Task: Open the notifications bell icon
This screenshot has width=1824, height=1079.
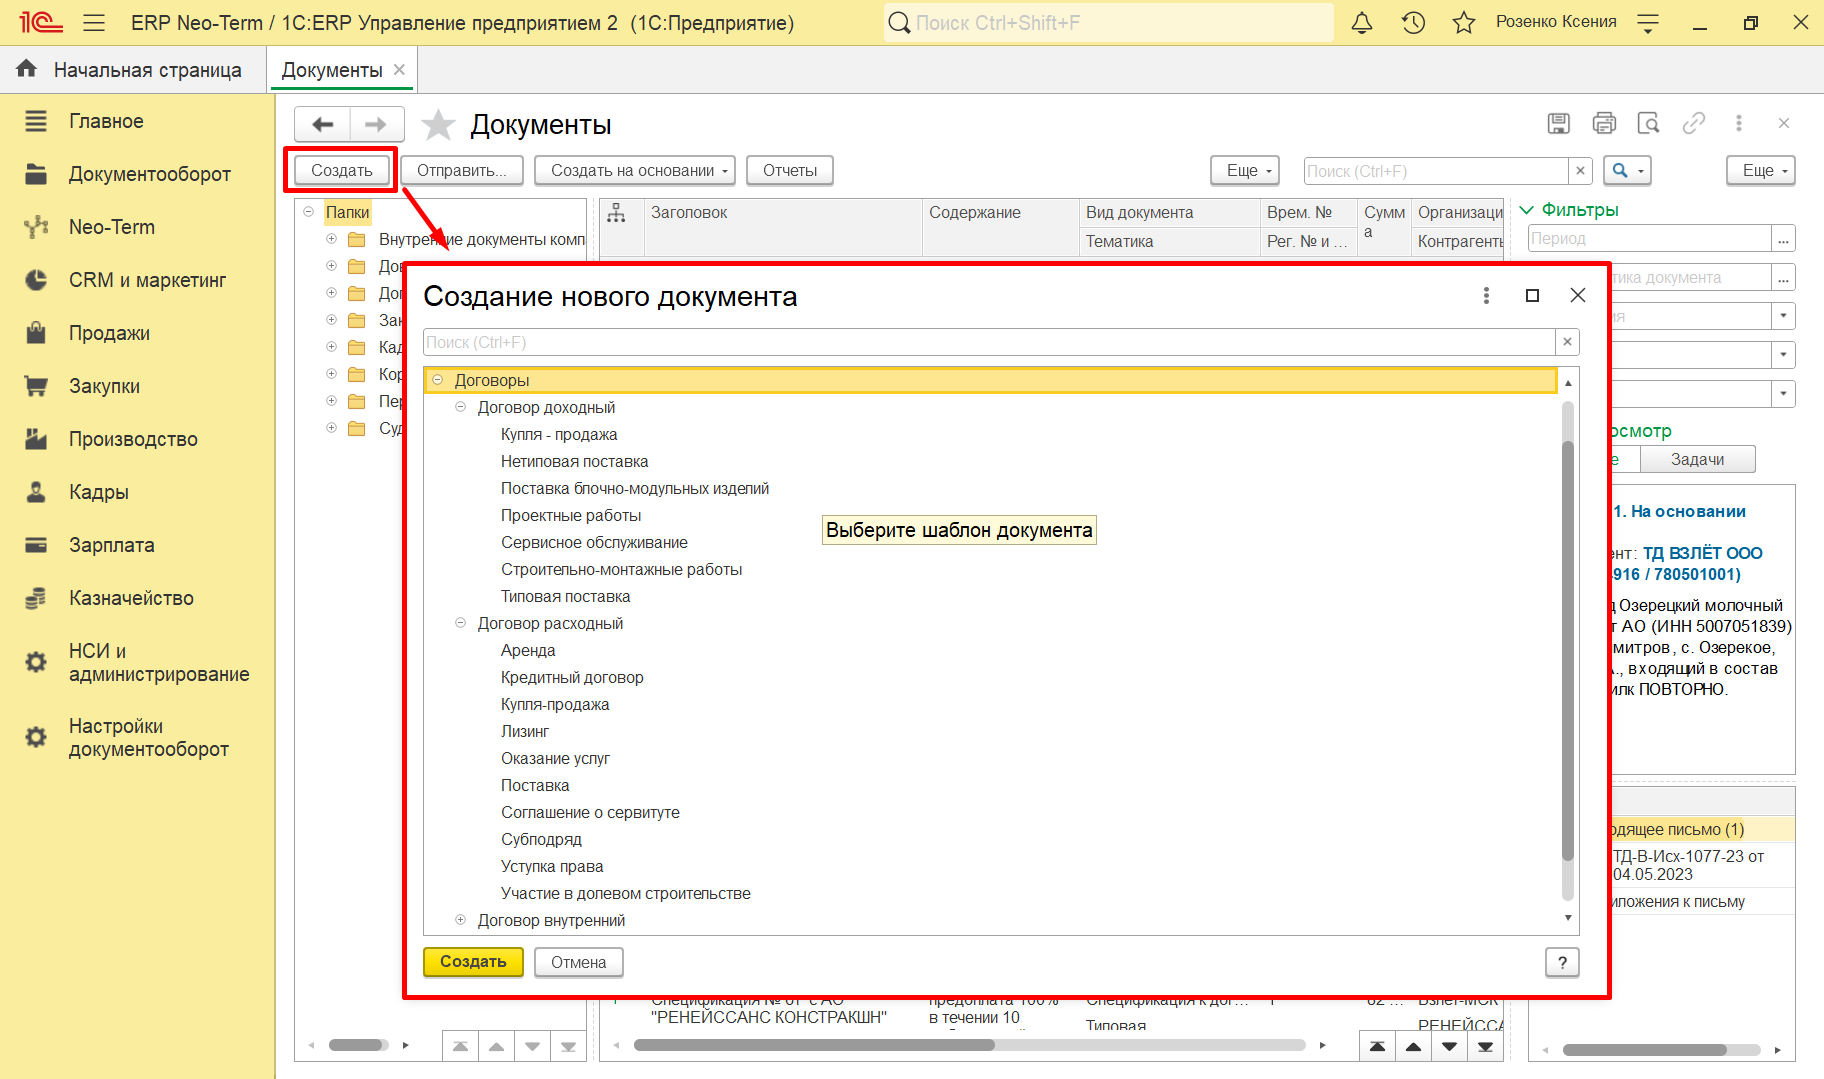Action: (x=1362, y=23)
